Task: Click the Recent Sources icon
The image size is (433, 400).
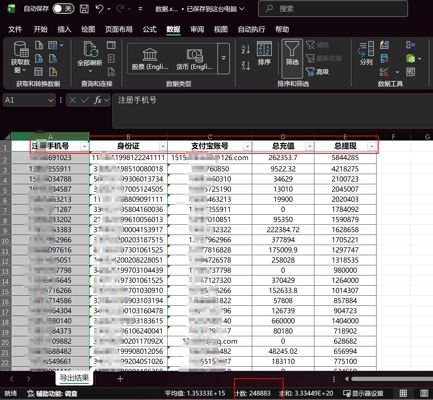Action: 53,59
